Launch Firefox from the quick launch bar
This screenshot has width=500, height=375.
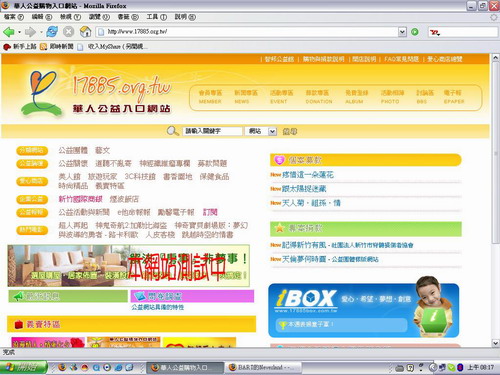pos(62,367)
